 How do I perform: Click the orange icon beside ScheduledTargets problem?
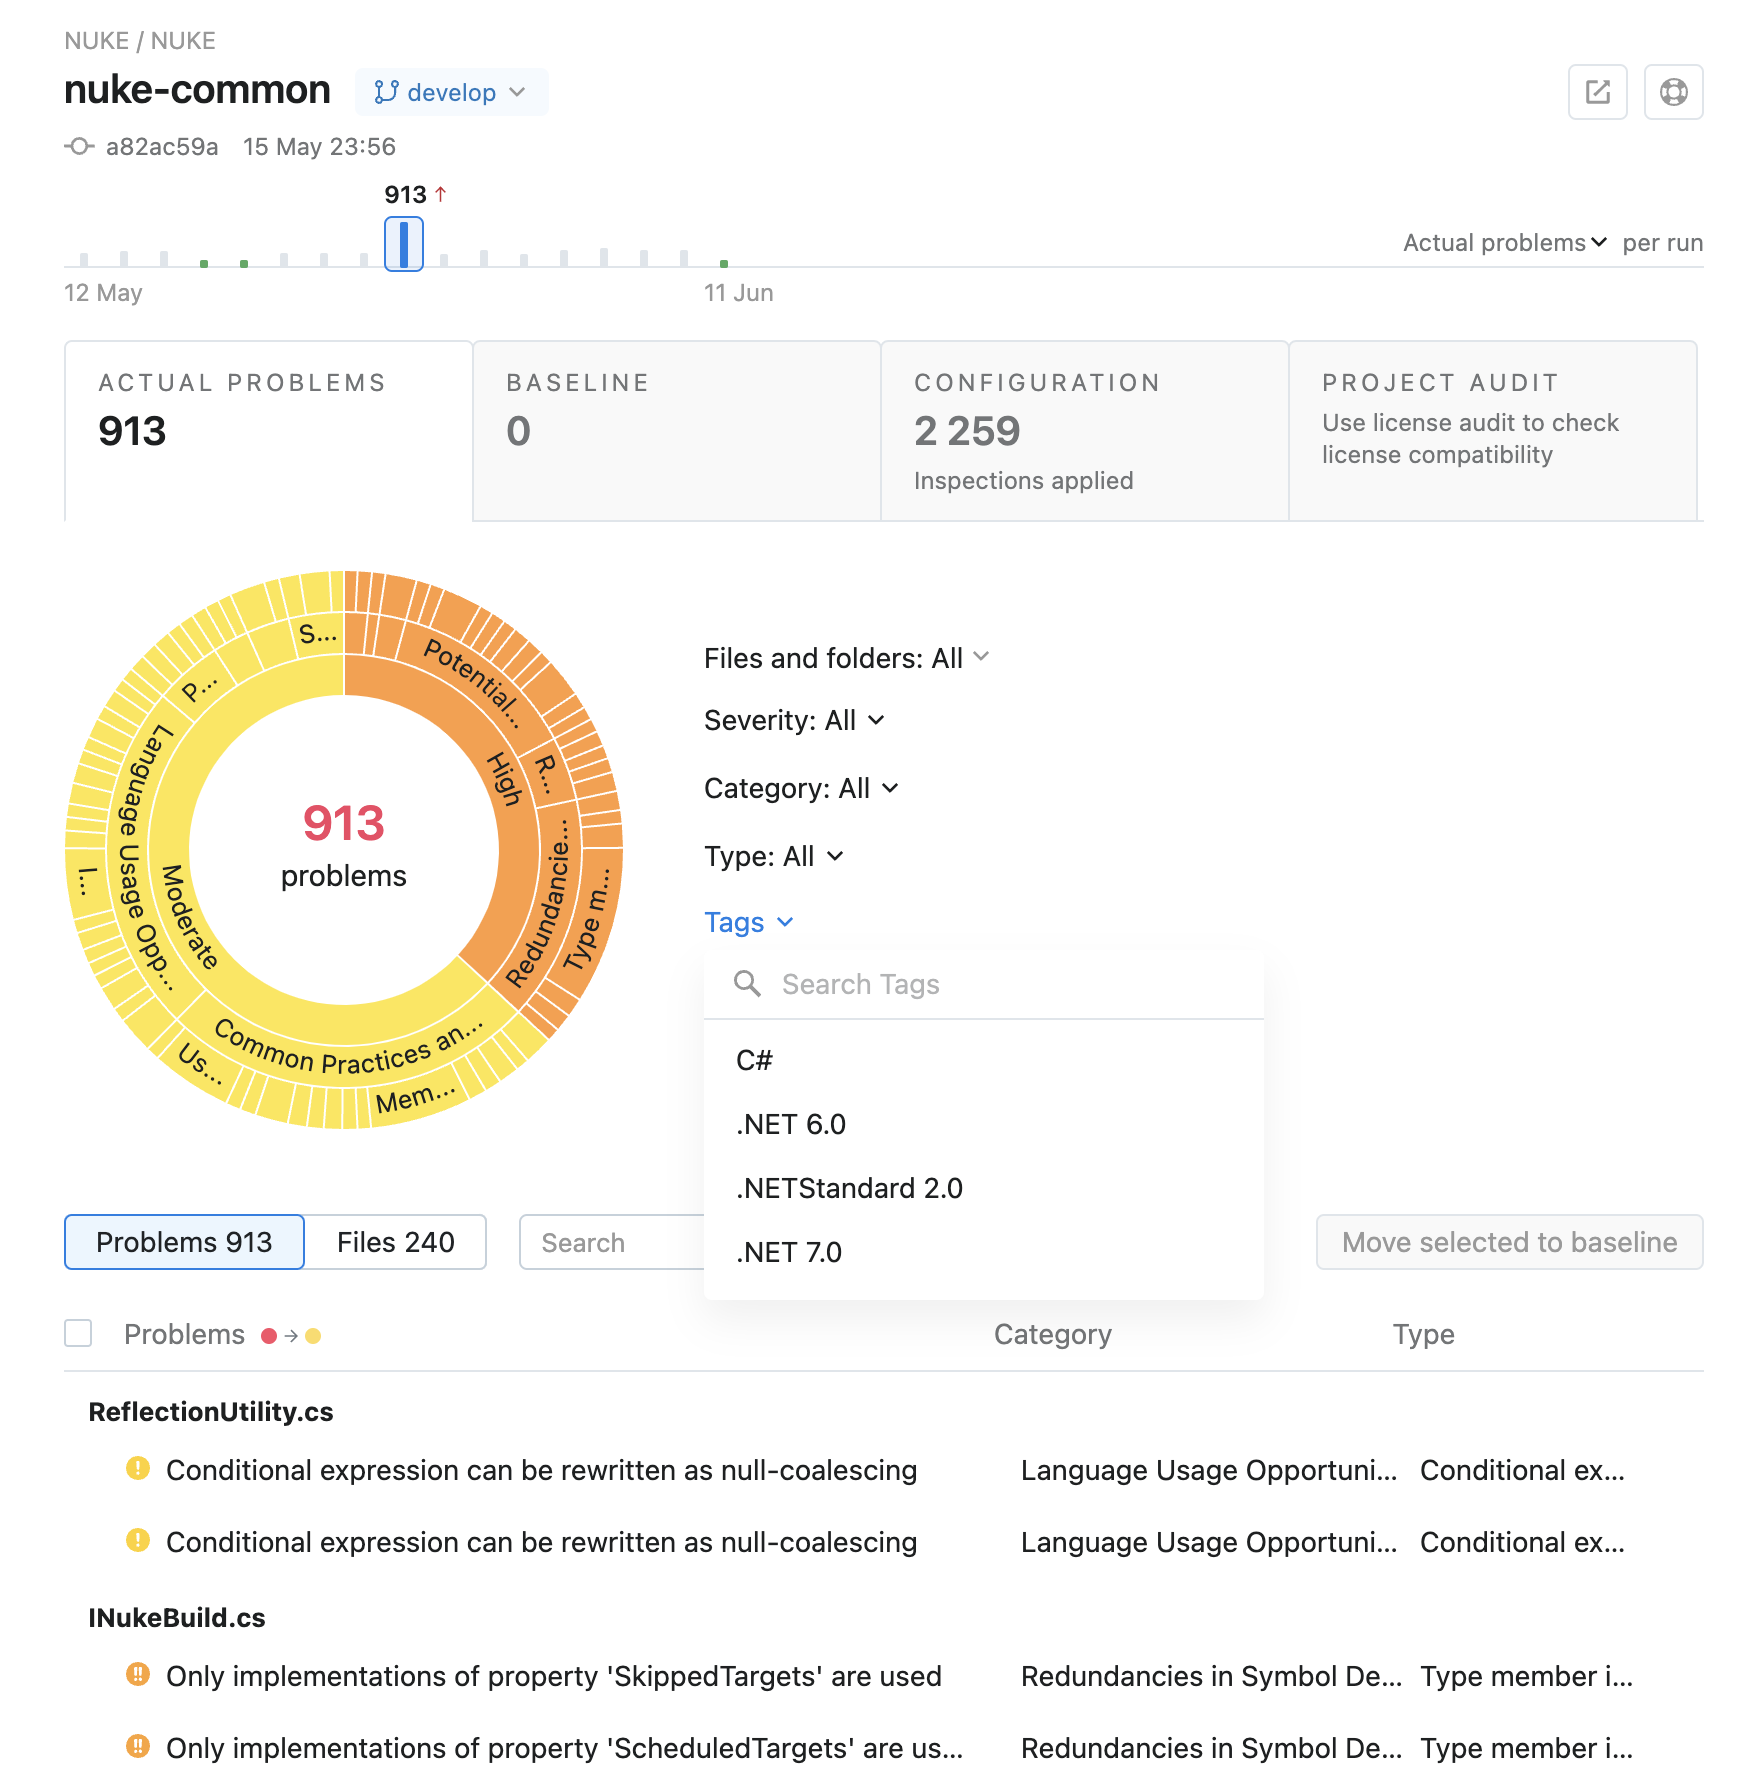[x=138, y=1747]
